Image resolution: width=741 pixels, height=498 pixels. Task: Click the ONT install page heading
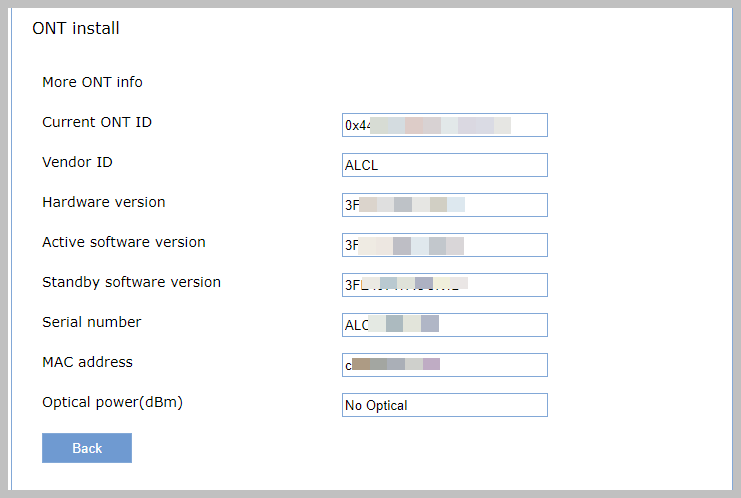(x=76, y=28)
